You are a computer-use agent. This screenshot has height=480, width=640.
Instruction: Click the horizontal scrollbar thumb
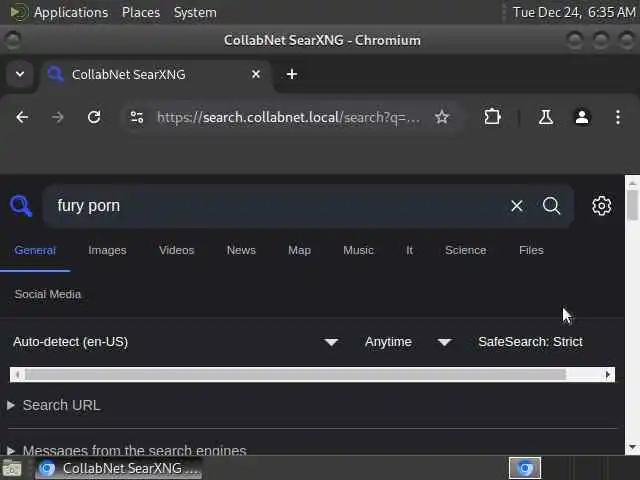click(296, 374)
